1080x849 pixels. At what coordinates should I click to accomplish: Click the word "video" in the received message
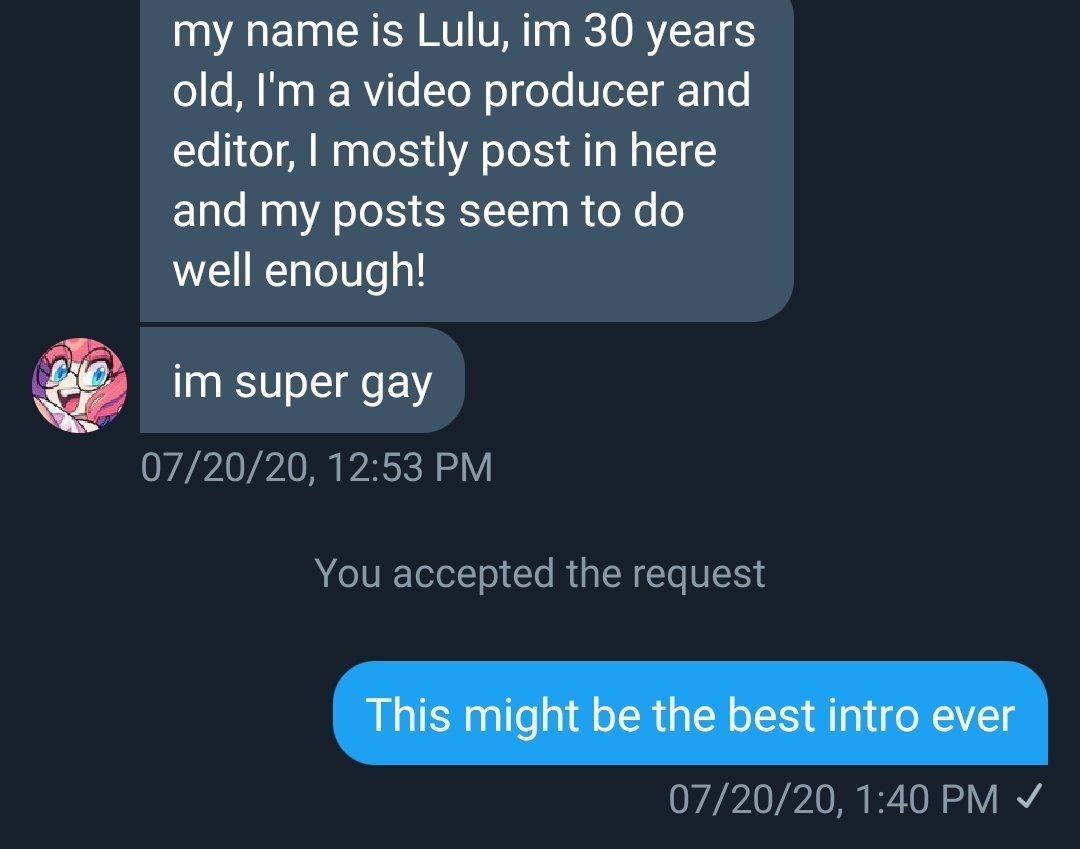tap(417, 90)
